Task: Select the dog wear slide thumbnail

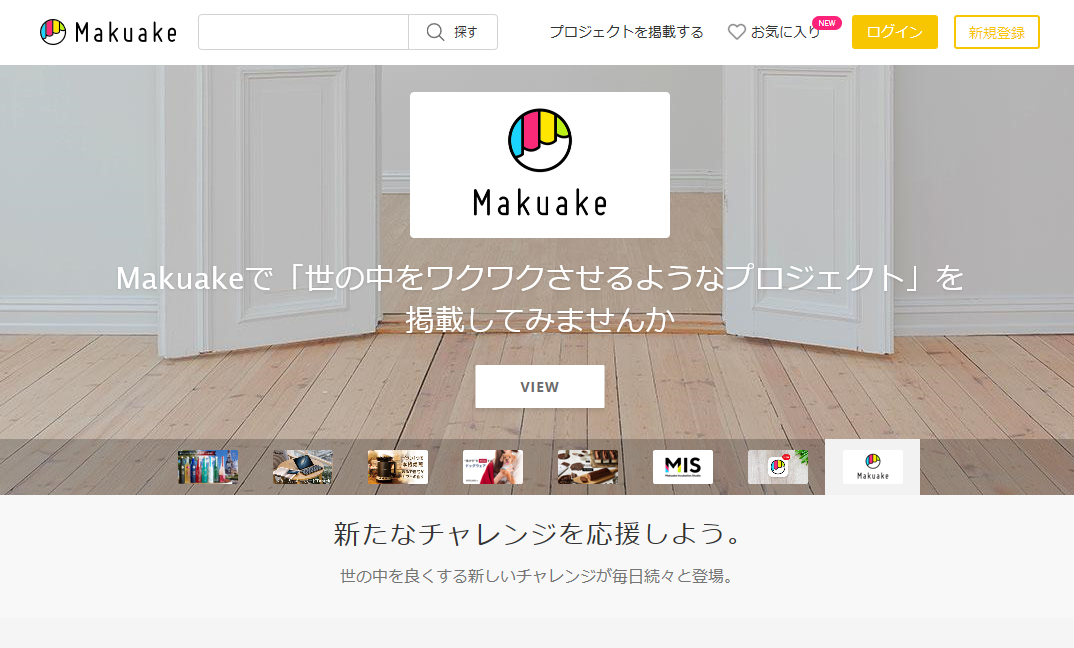Action: pyautogui.click(x=492, y=467)
